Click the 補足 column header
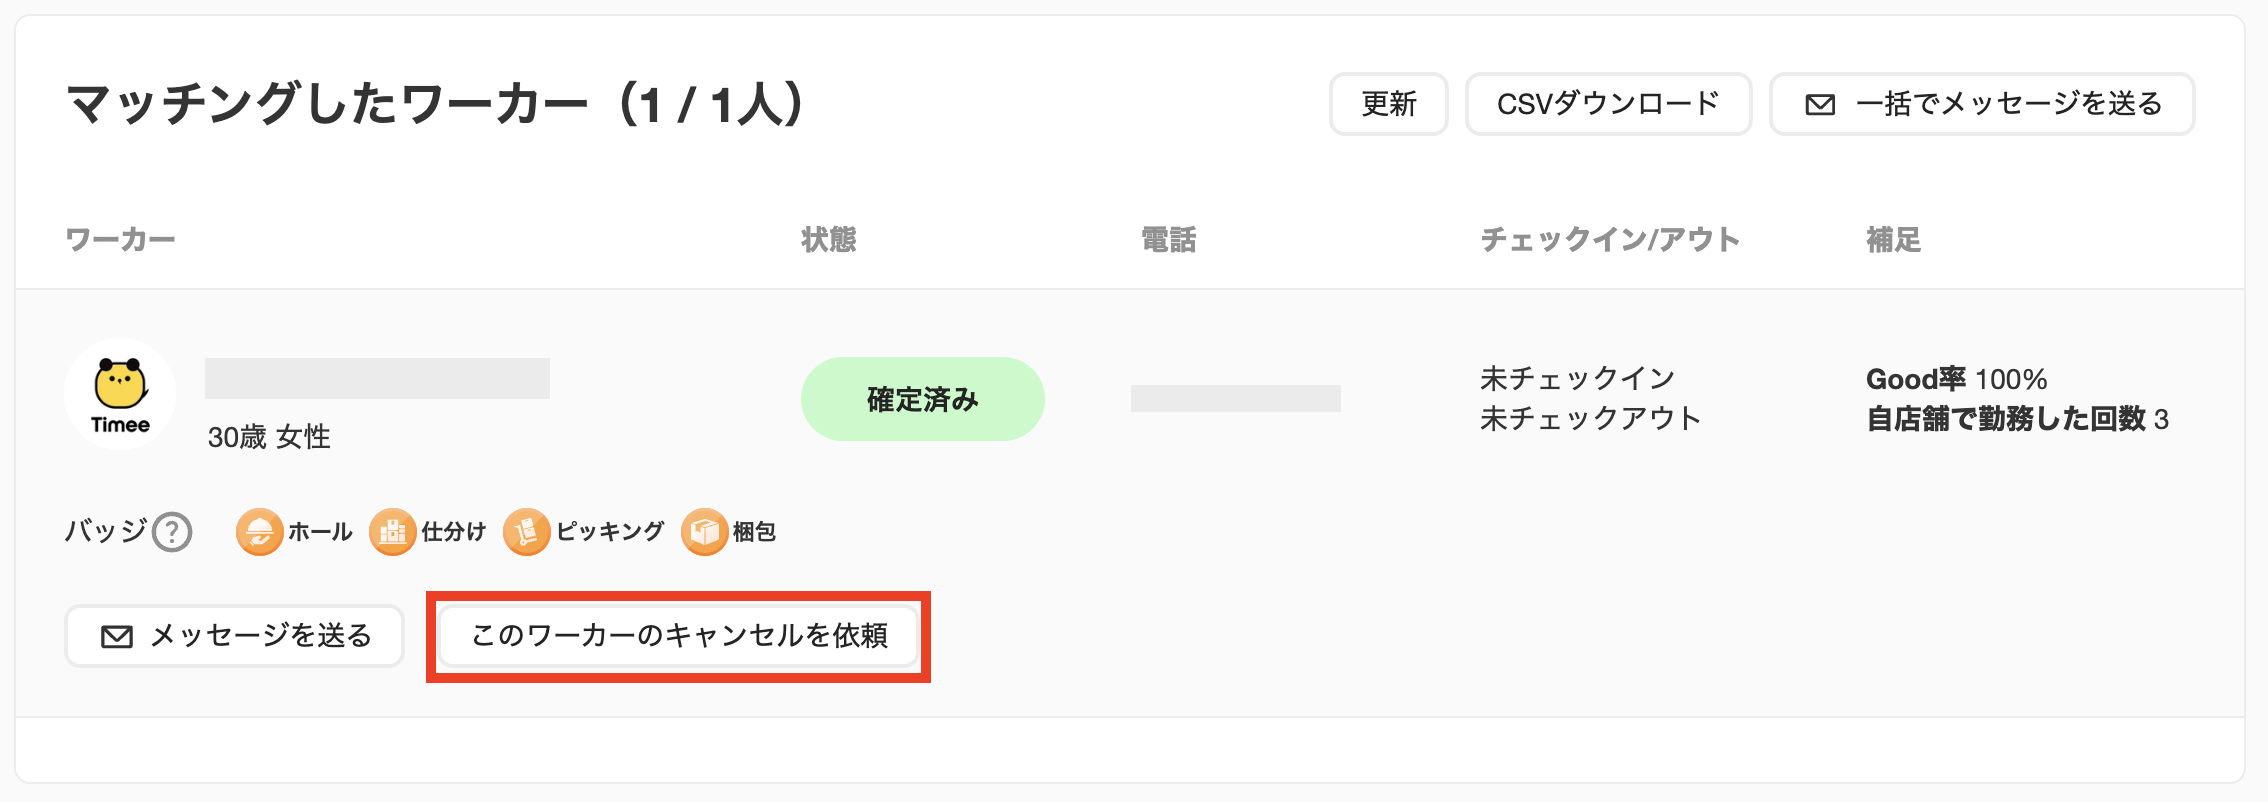Image resolution: width=2268 pixels, height=802 pixels. tap(1893, 240)
